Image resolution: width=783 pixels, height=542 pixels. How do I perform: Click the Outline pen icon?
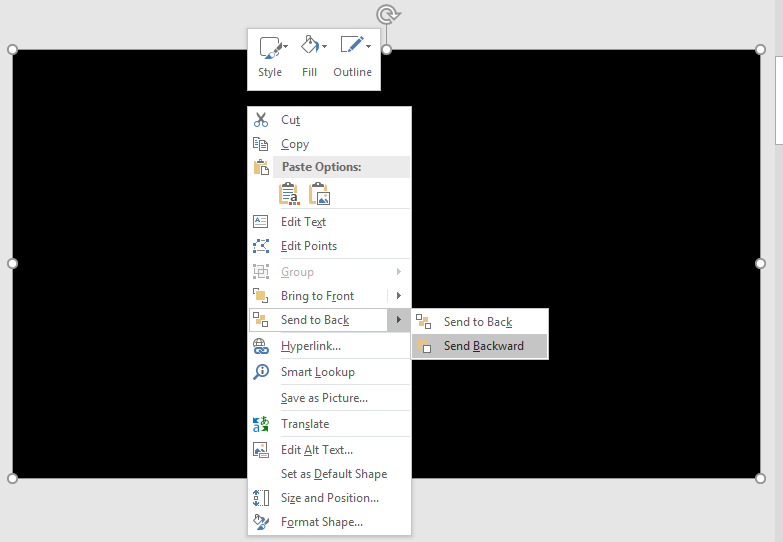point(352,44)
